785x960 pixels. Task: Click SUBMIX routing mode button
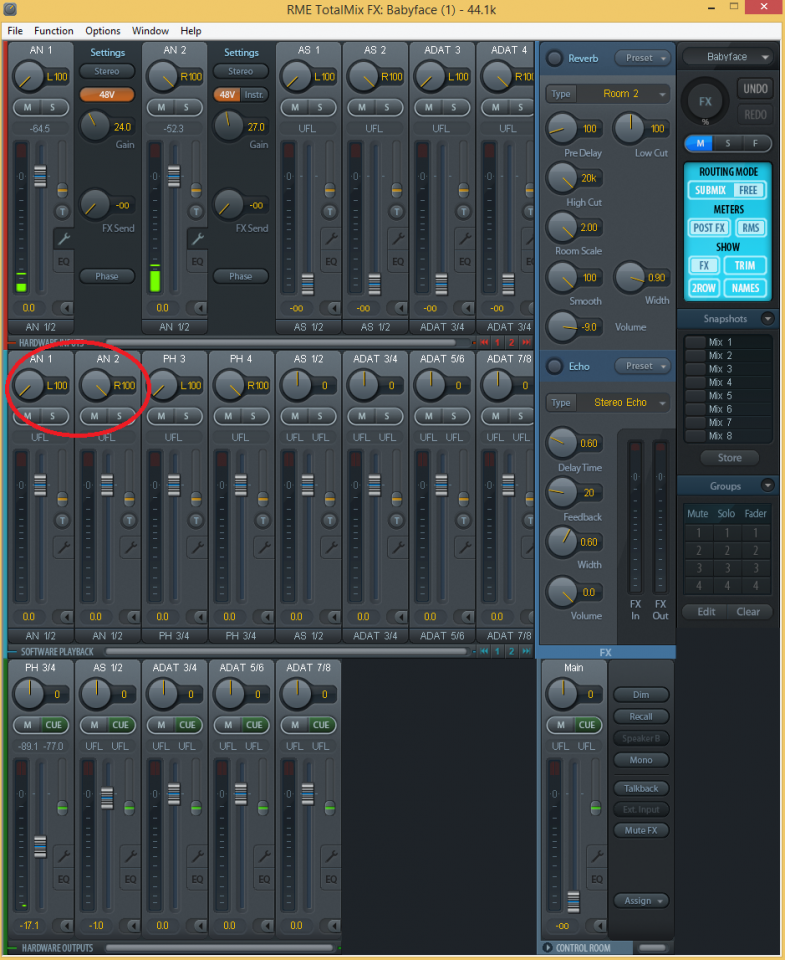click(710, 190)
